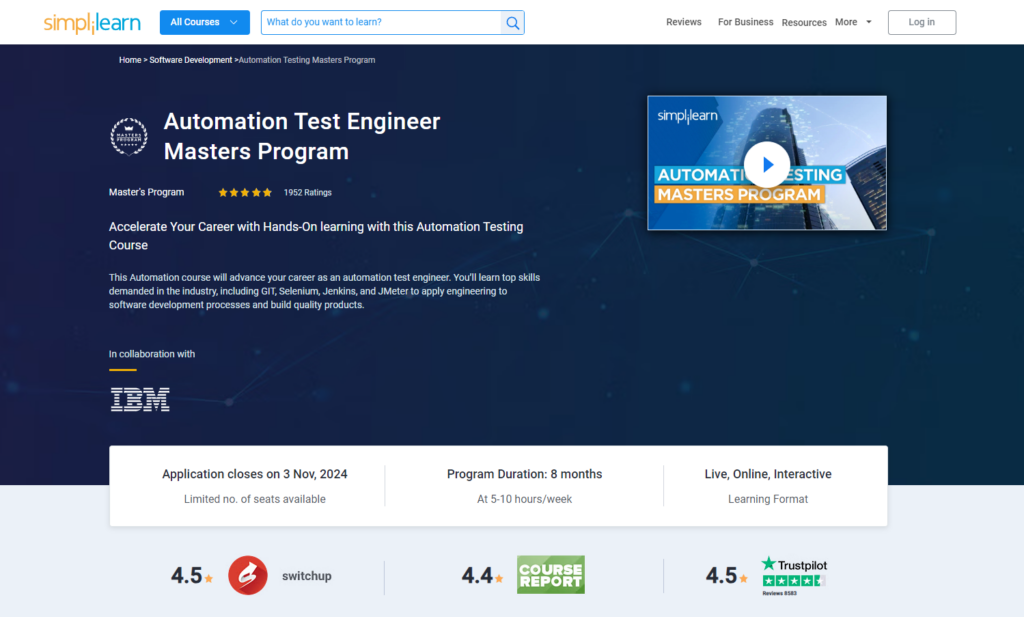Click 'Application closes on 3 Nov, 2024'
The width and height of the screenshot is (1024, 617).
click(x=255, y=474)
